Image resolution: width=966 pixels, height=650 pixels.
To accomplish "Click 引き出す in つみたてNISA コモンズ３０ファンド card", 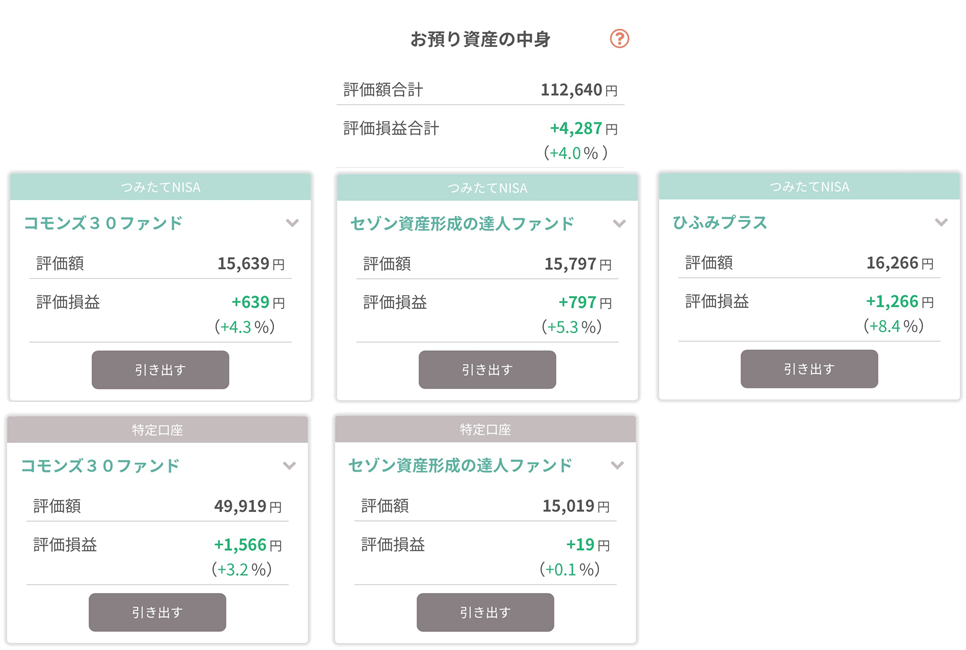I will pos(160,370).
